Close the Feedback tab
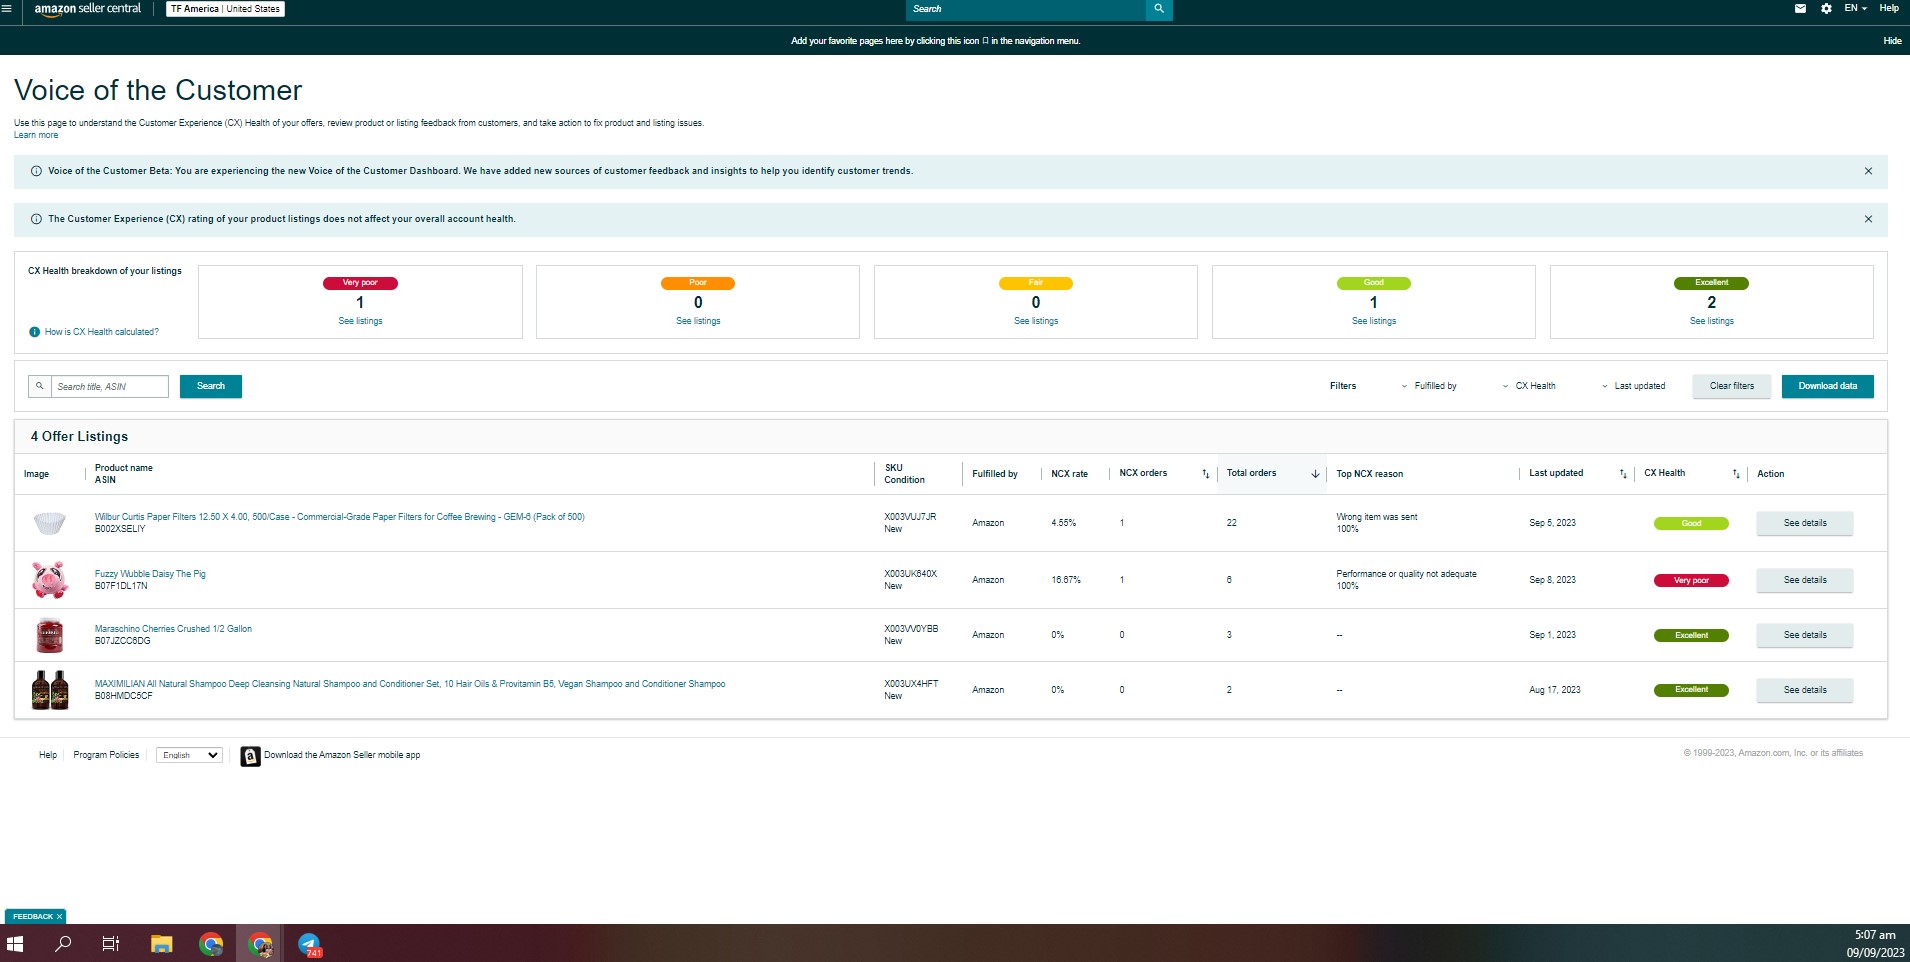 coord(59,917)
